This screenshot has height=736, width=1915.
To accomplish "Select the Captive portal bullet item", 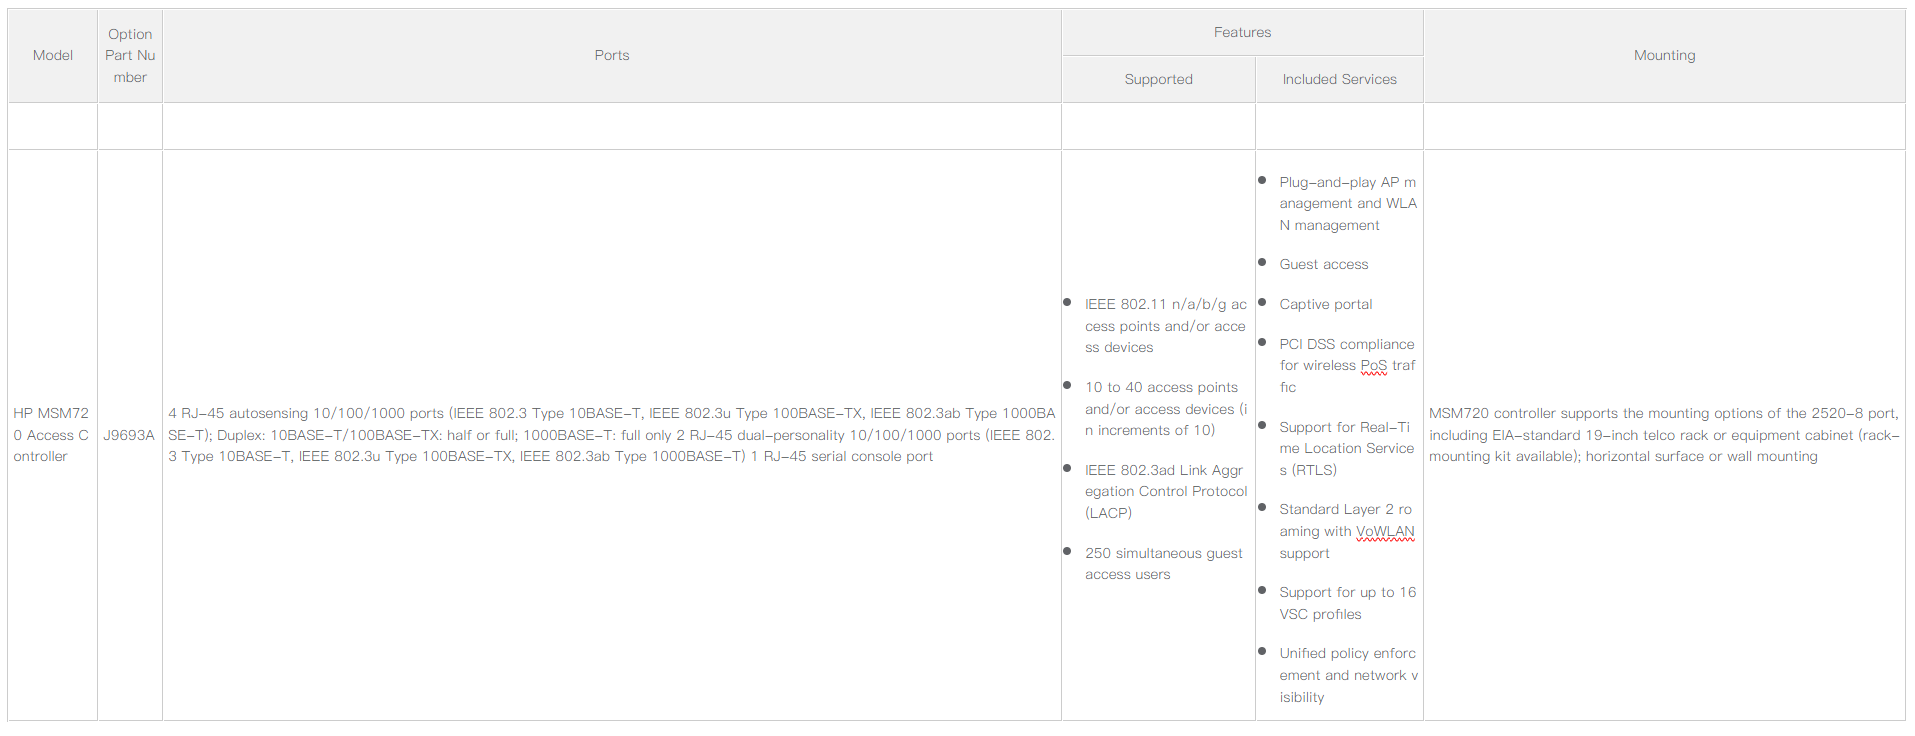I will 1325,304.
